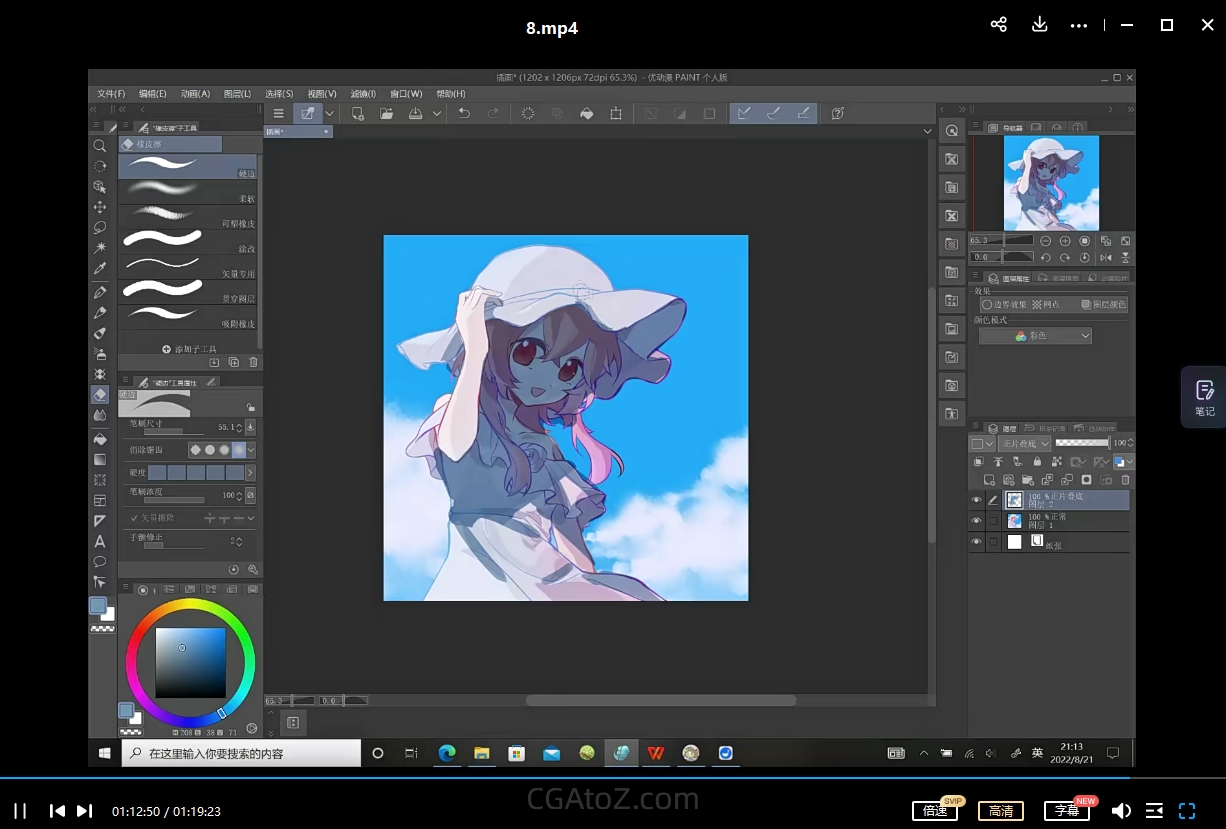Click the Undo arrow in the command bar
1226x829 pixels.
[x=464, y=114]
